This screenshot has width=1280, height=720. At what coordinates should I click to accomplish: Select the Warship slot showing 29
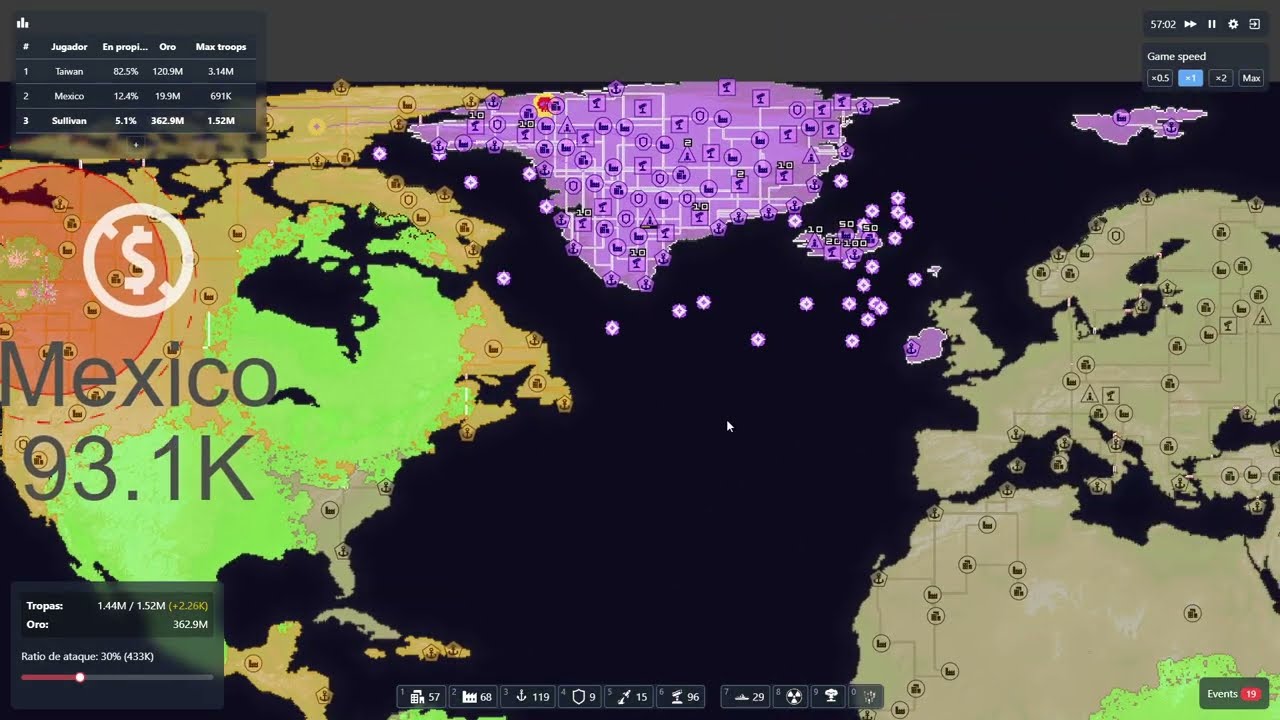coord(745,696)
